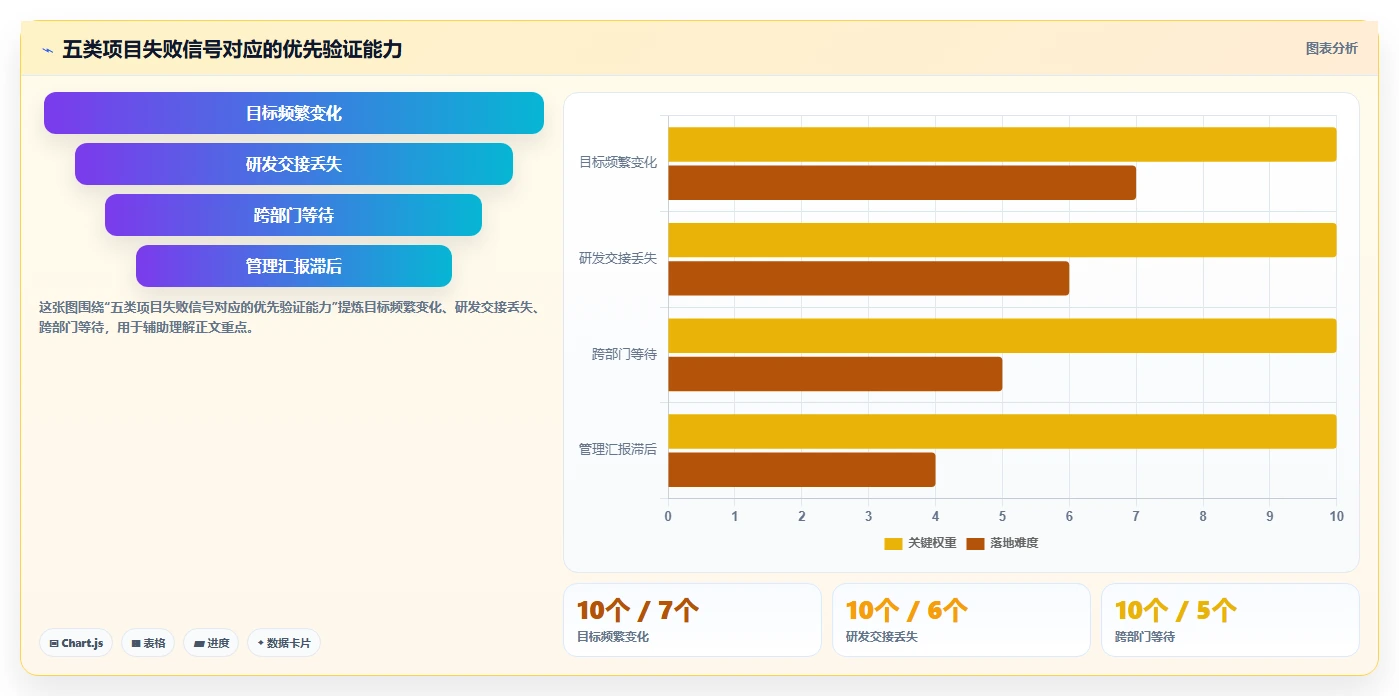Image resolution: width=1399 pixels, height=696 pixels.
Task: Select the 管理汇报滞后 gradient funnel block
Action: (294, 266)
